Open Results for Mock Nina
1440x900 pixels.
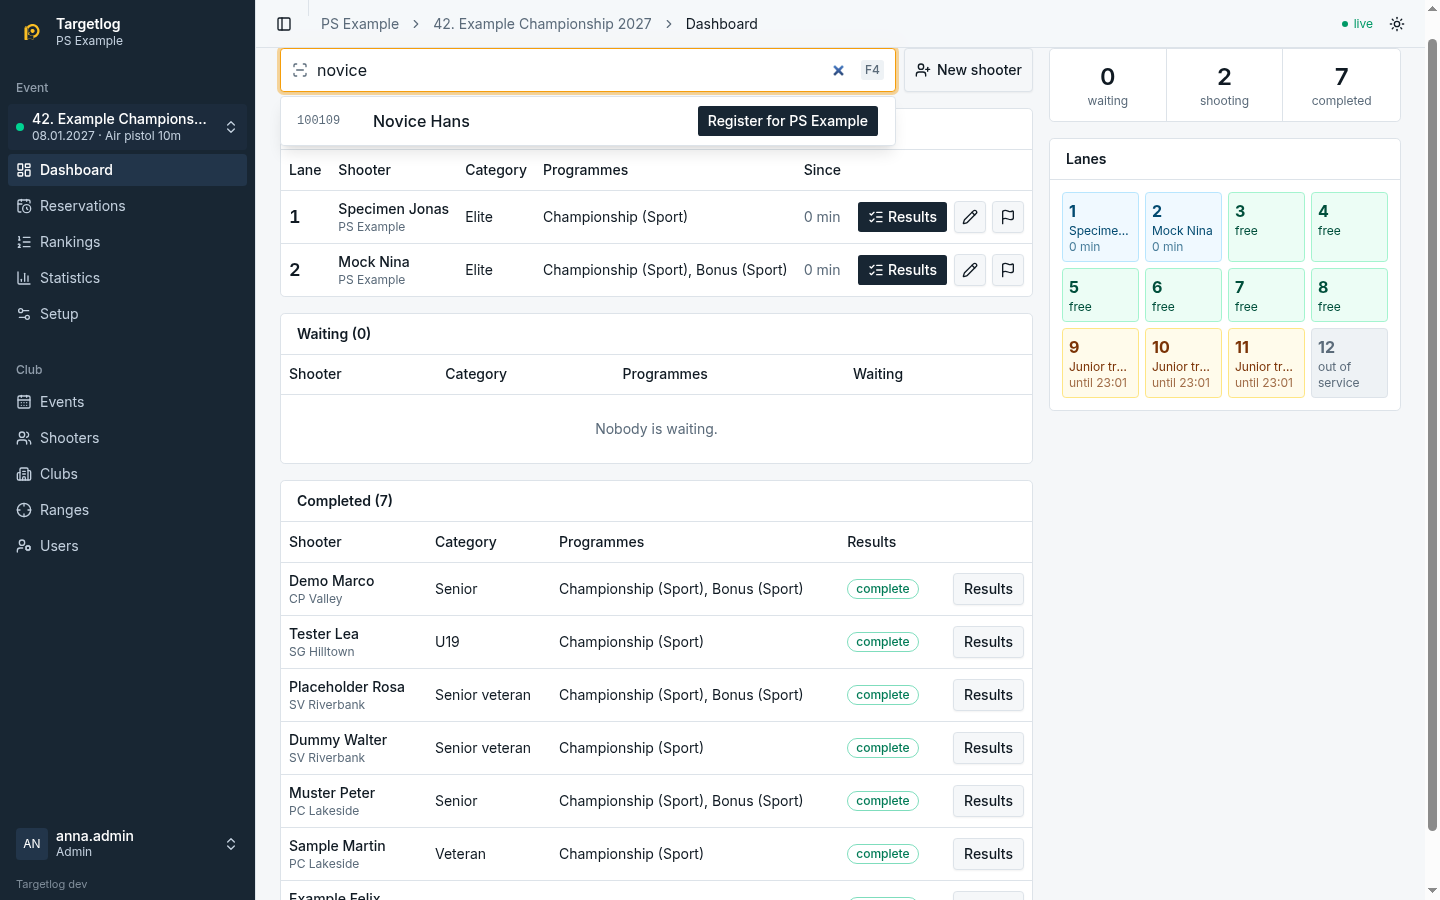(902, 270)
